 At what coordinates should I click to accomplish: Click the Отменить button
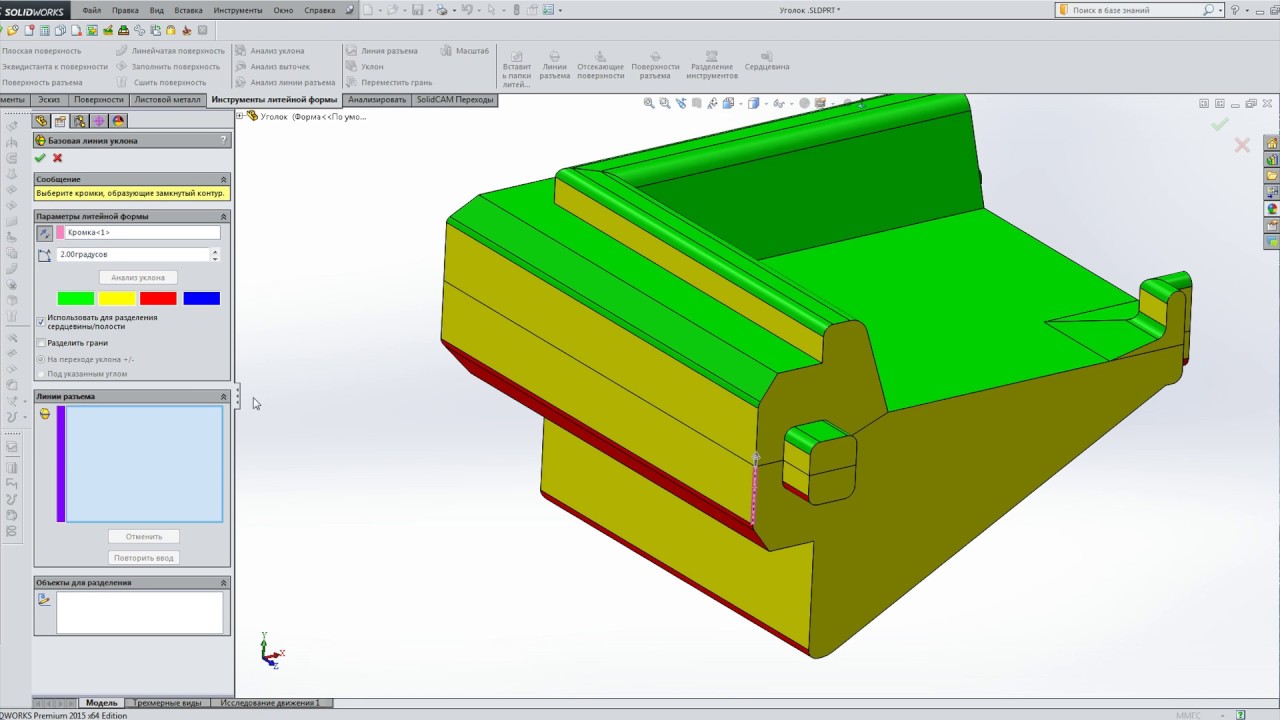click(x=144, y=536)
